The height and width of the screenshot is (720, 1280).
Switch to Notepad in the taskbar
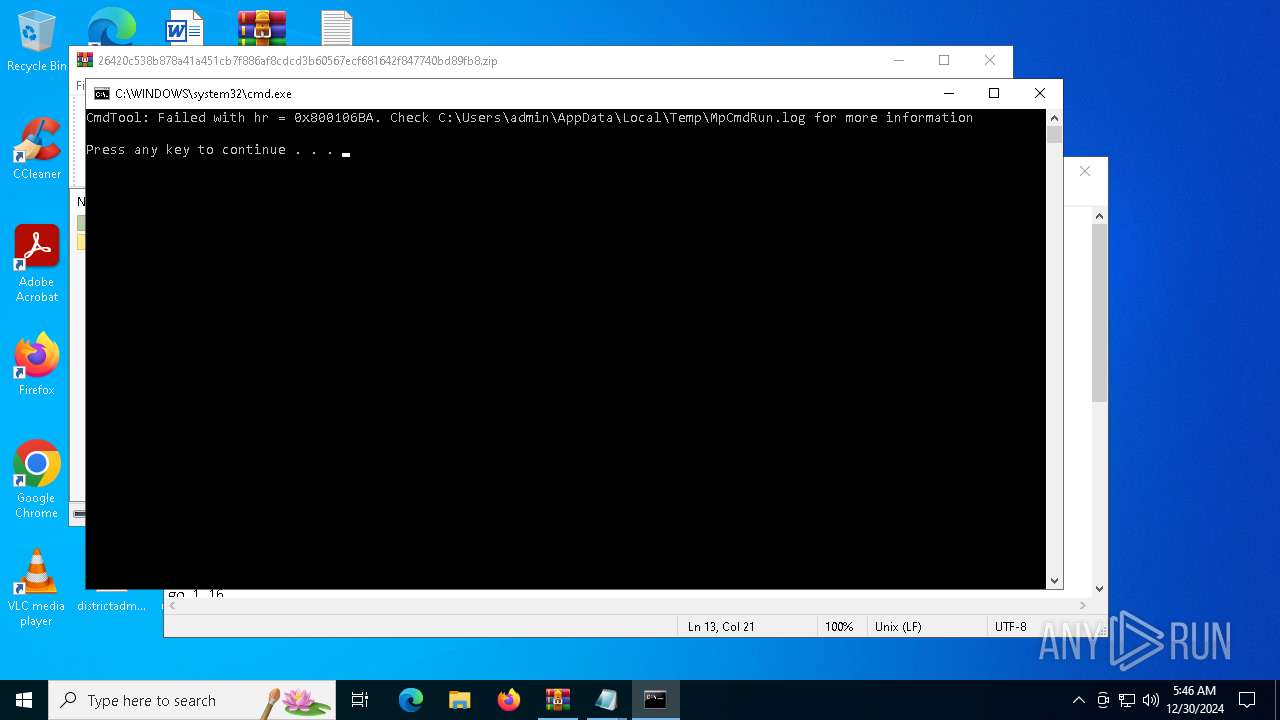pos(607,700)
